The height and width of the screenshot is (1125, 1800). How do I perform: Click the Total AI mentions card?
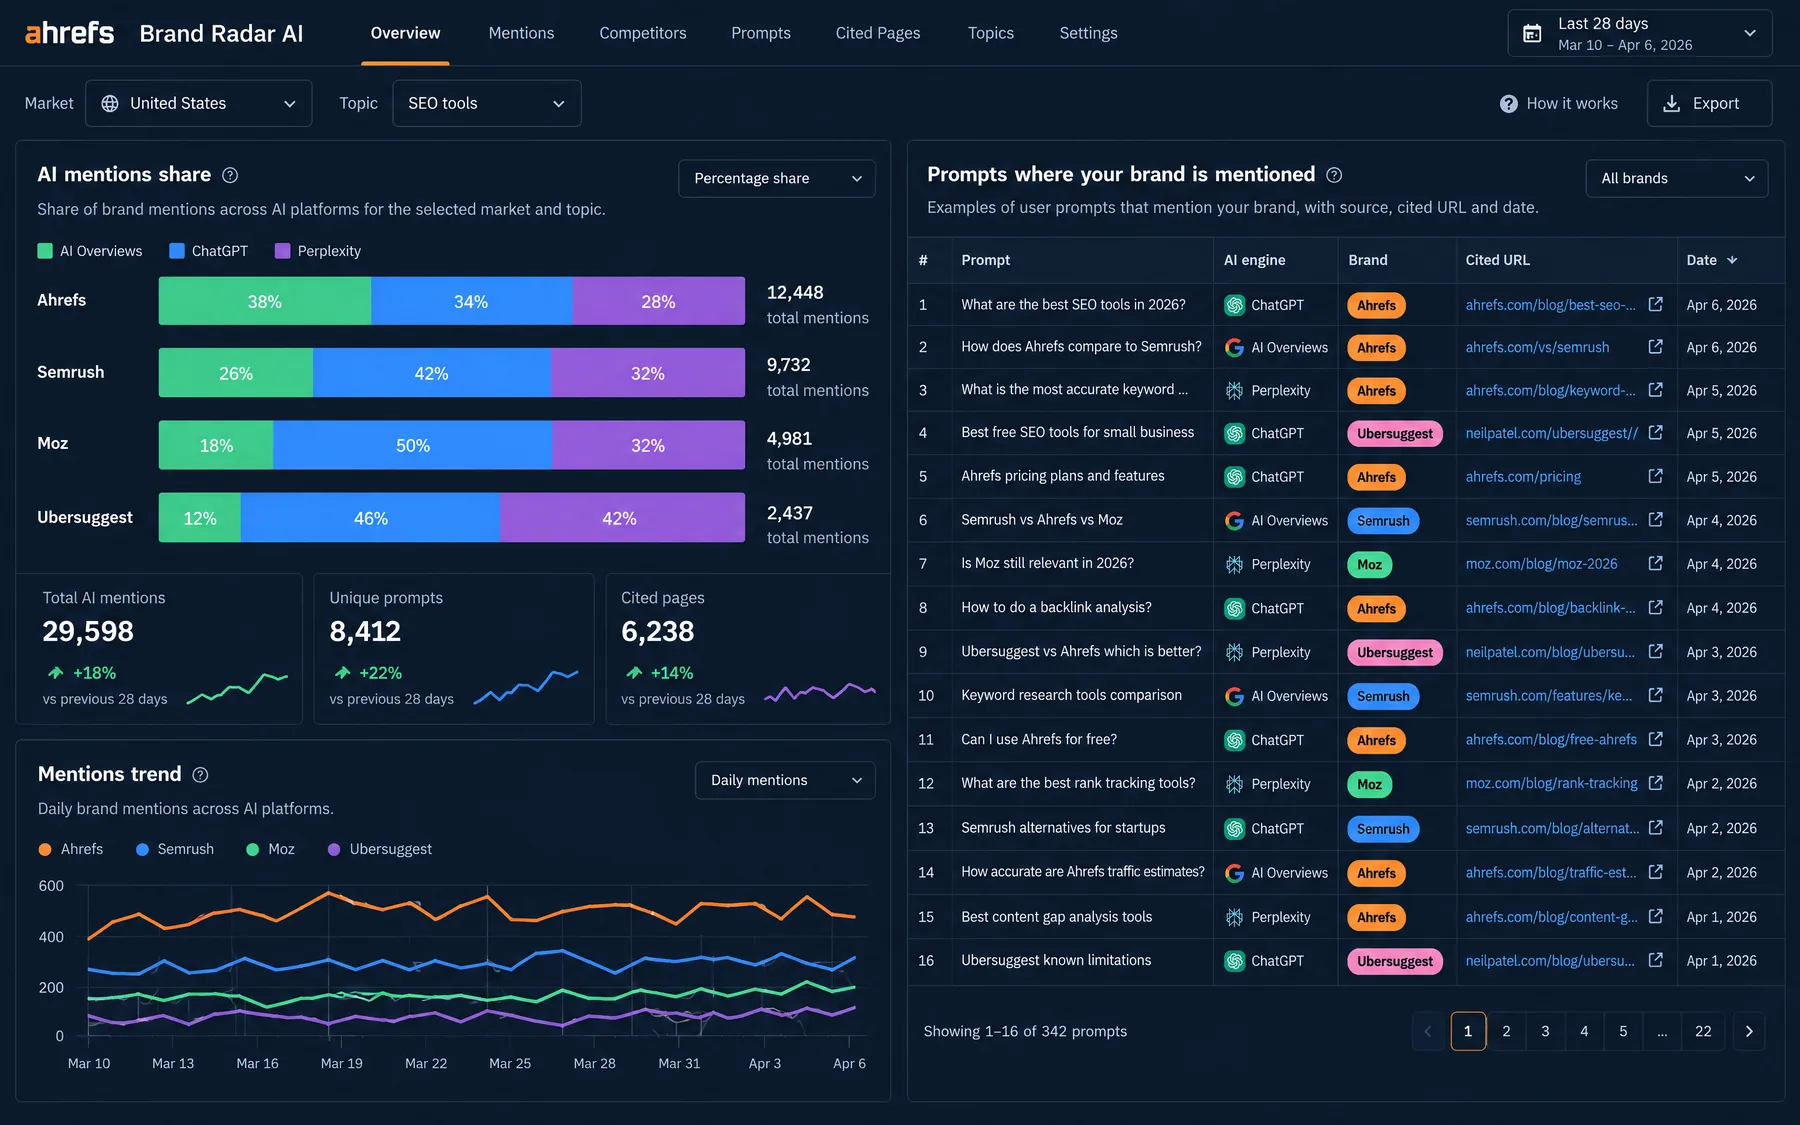click(x=159, y=648)
